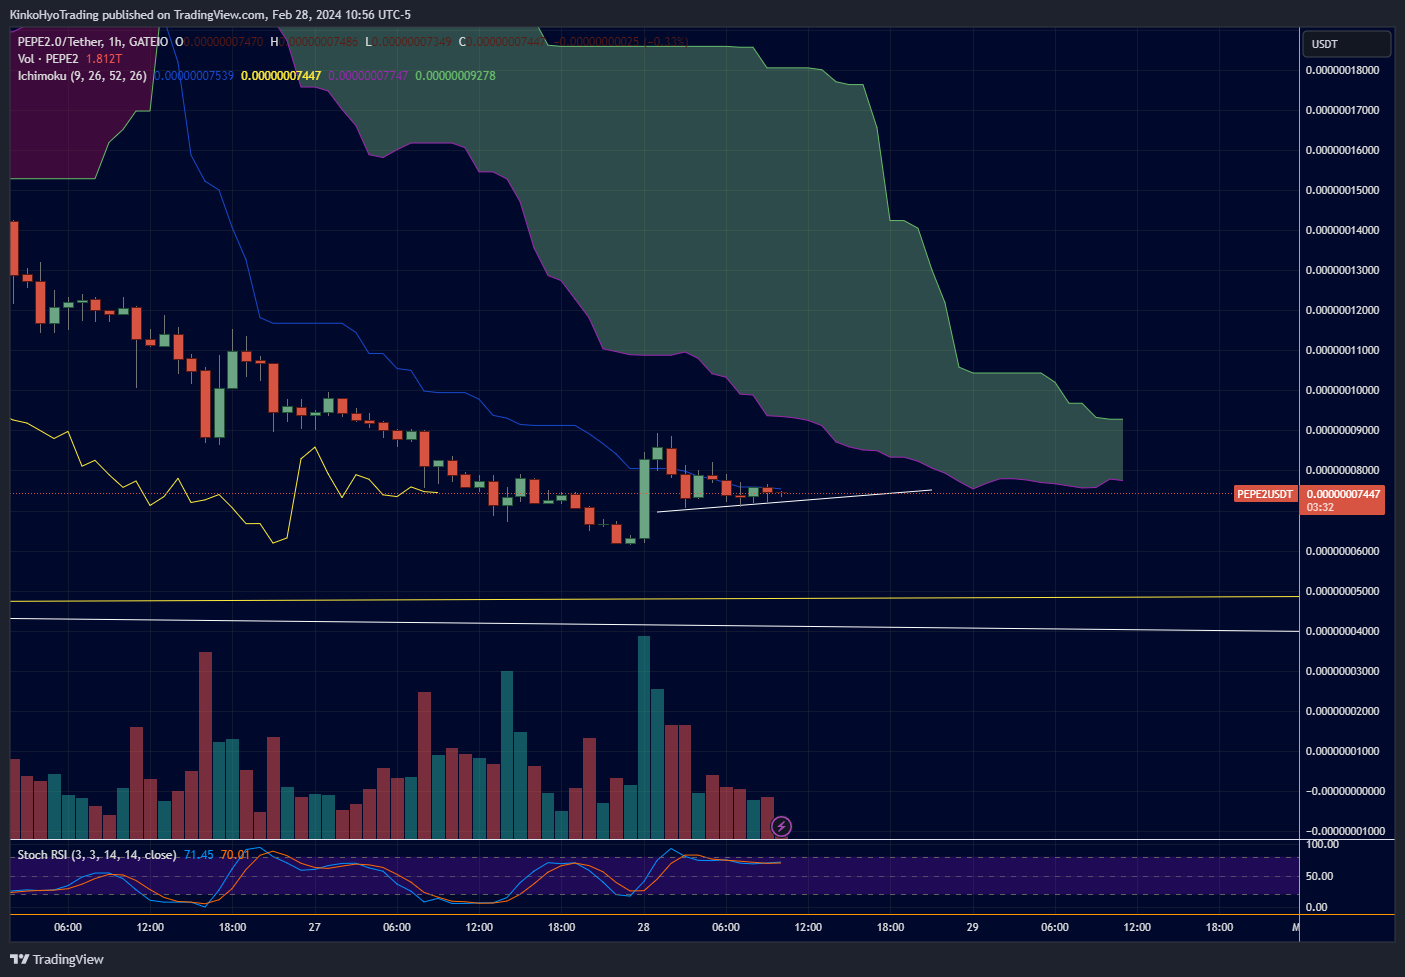Screen dimensions: 1405x977
Task: Select the Stoch RSI (3, 3, 14, 14, close) legend
Action: (x=96, y=855)
